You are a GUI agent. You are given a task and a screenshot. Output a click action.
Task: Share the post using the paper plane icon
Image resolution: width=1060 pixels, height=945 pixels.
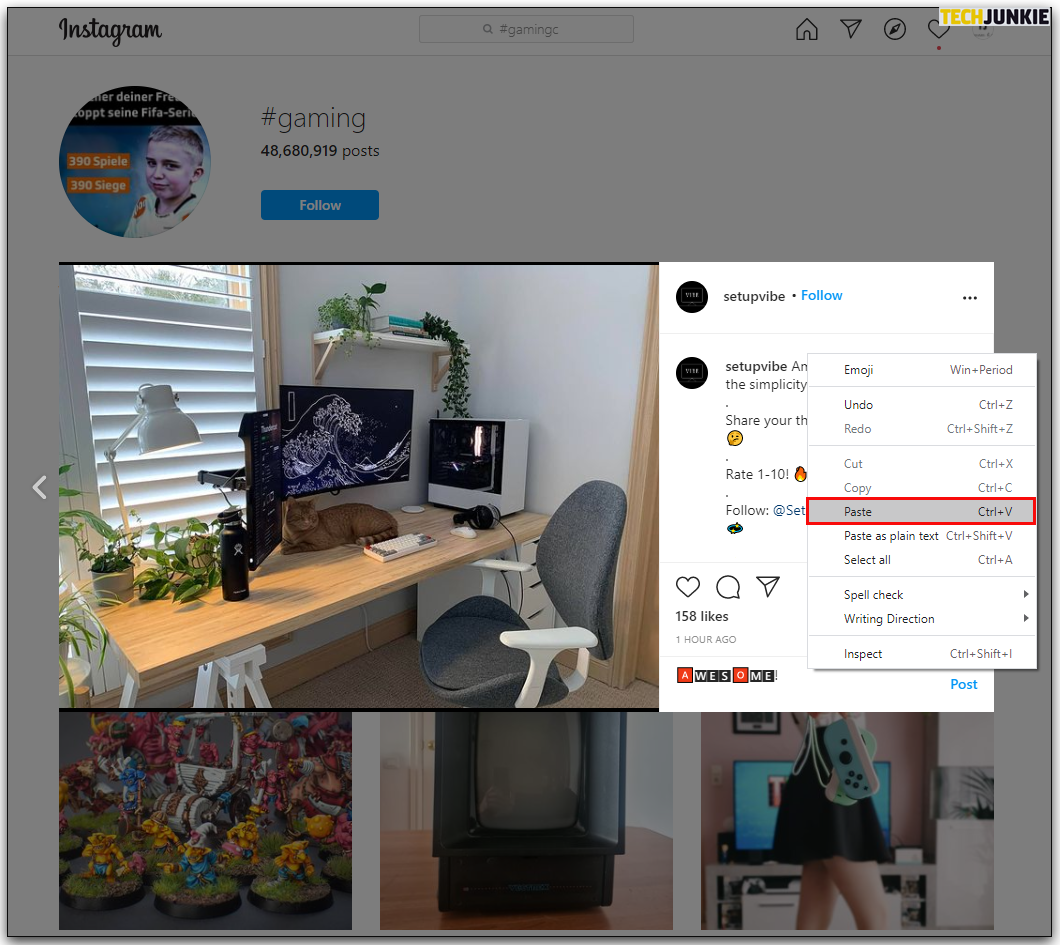pyautogui.click(x=768, y=587)
